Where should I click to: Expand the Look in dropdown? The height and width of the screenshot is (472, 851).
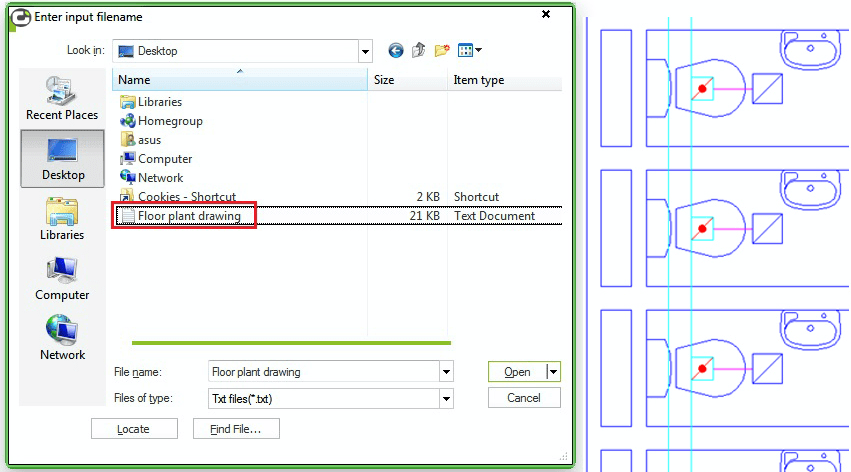tap(365, 51)
